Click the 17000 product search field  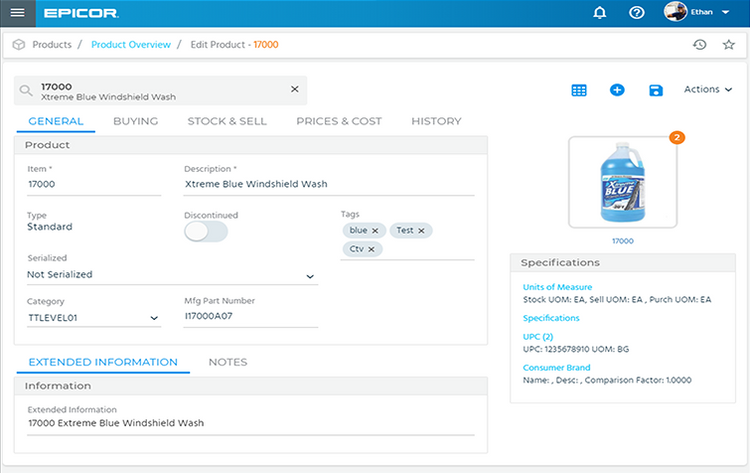coord(160,91)
